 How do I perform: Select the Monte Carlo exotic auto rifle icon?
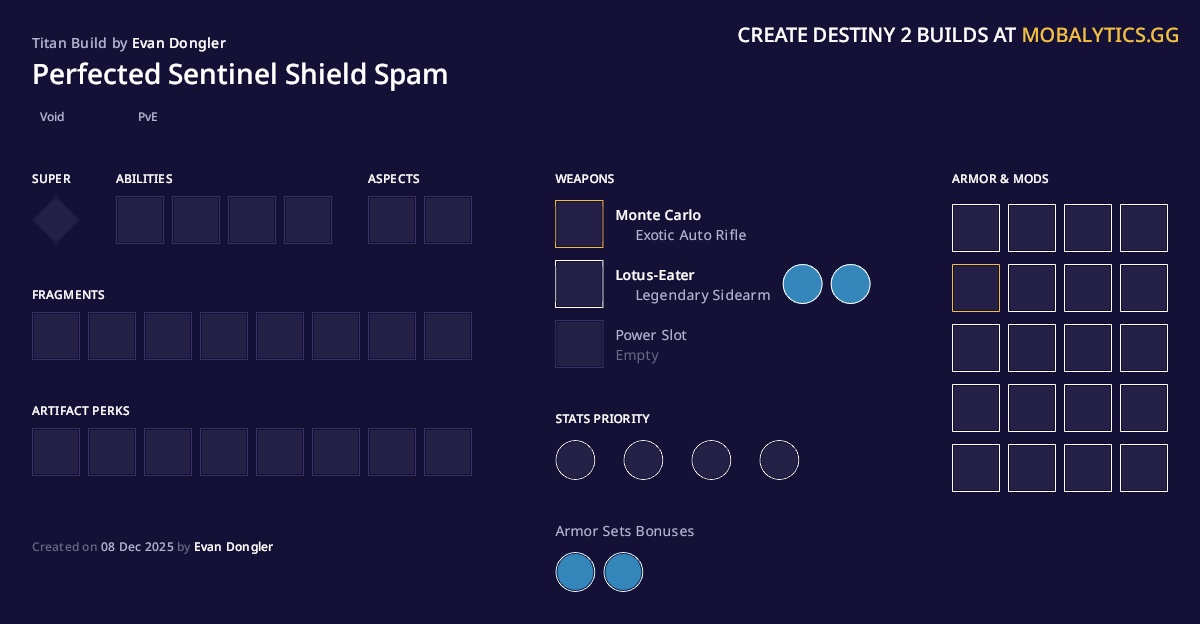point(579,224)
